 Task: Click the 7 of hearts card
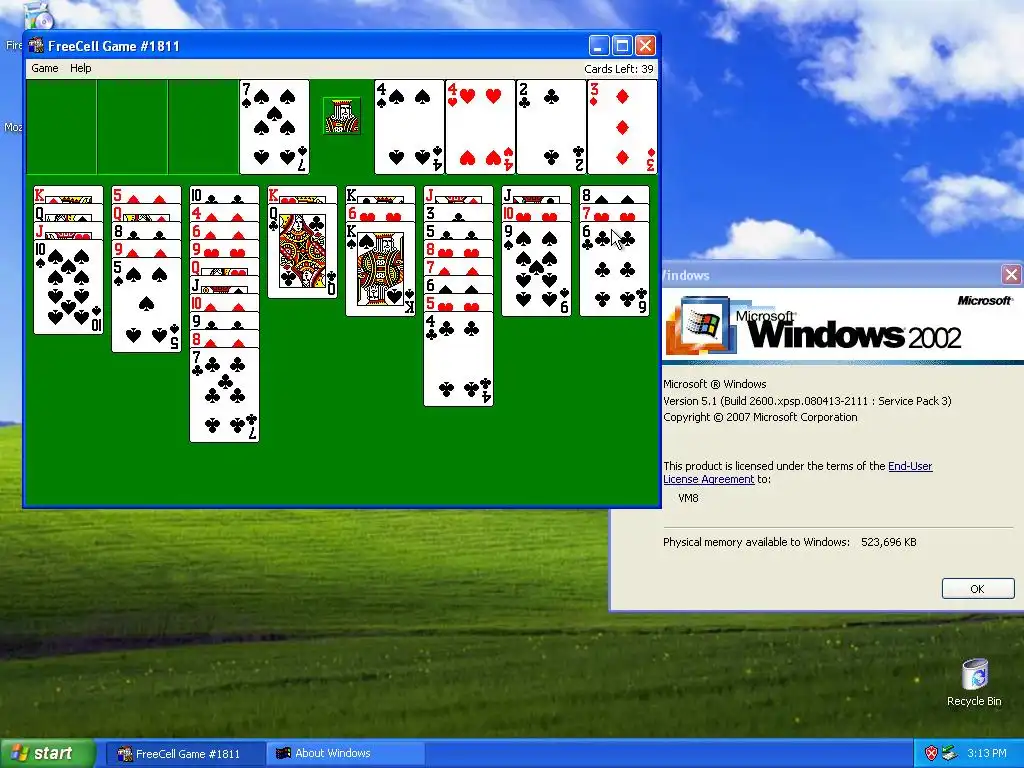615,213
